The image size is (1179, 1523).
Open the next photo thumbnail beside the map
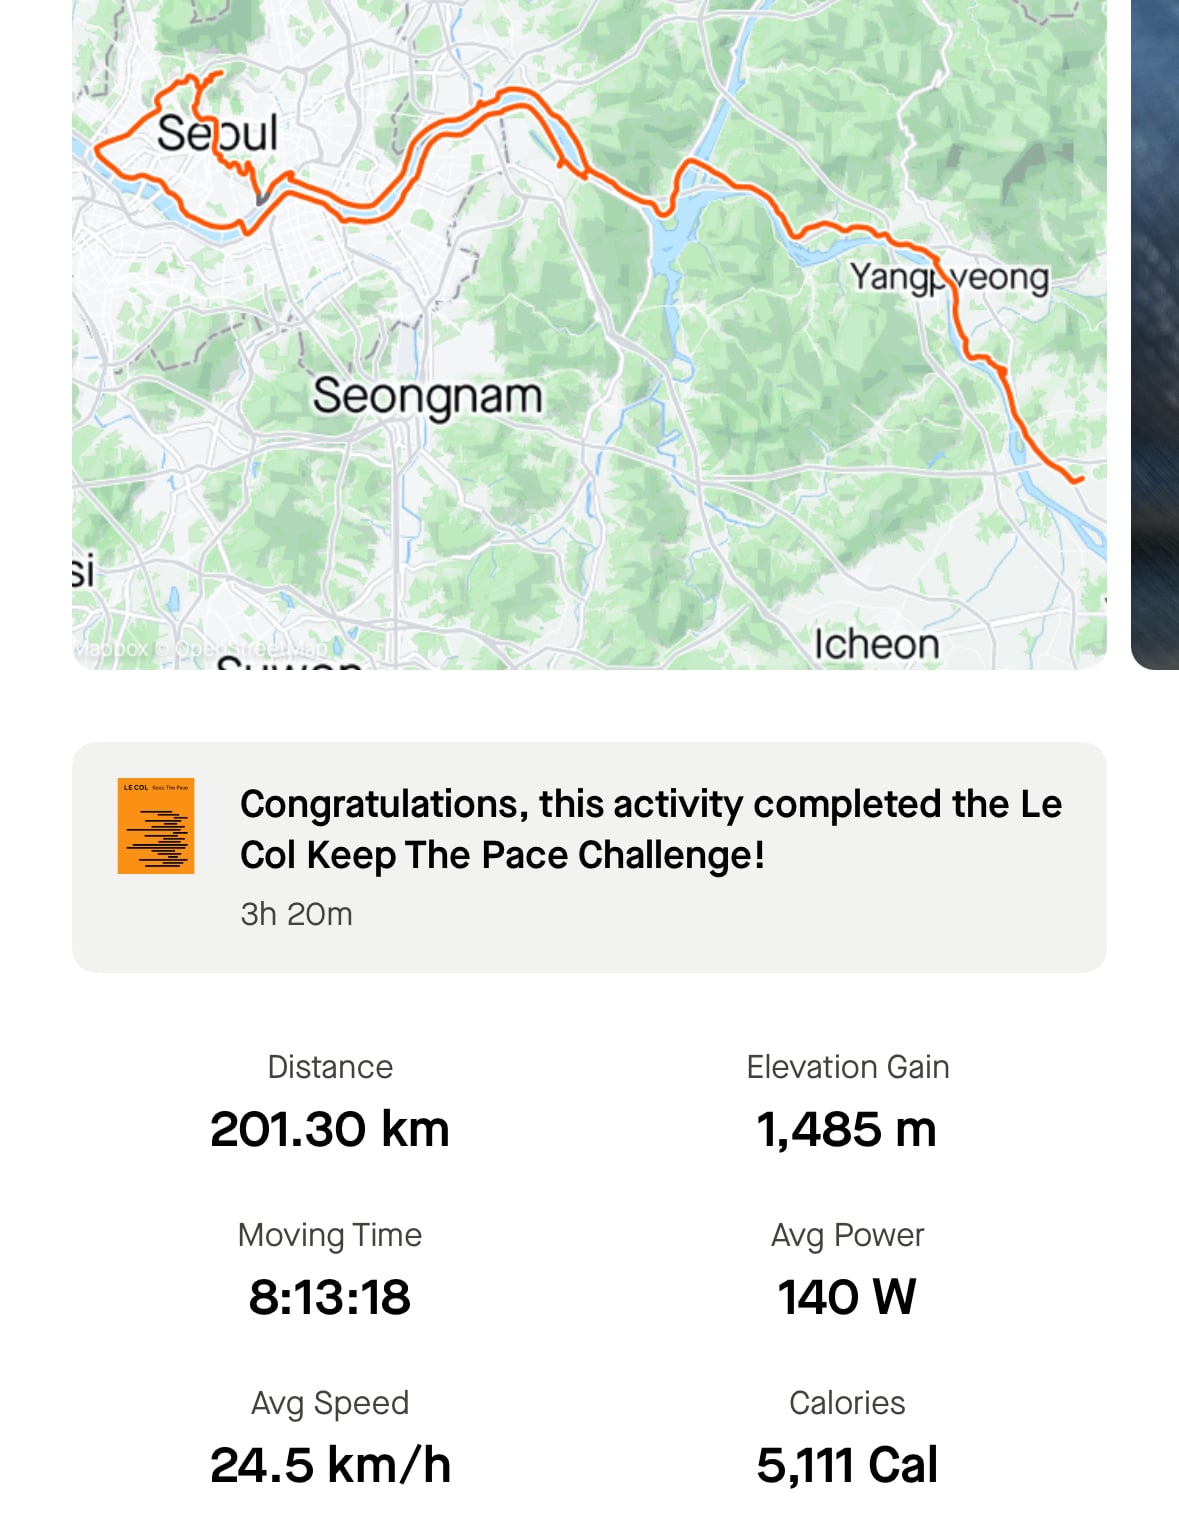click(x=1155, y=334)
